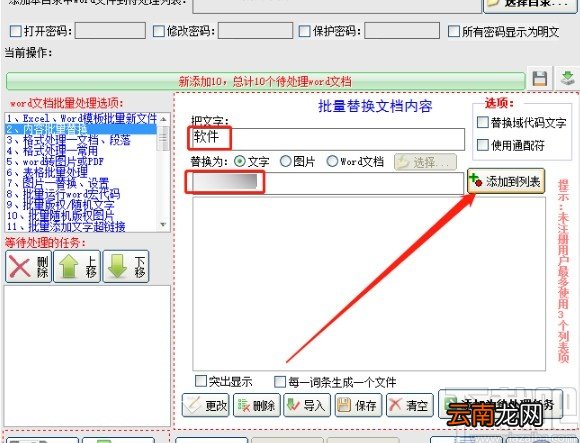The image size is (580, 443).
Task: Enable 保护密码 checkbox
Action: pos(304,31)
